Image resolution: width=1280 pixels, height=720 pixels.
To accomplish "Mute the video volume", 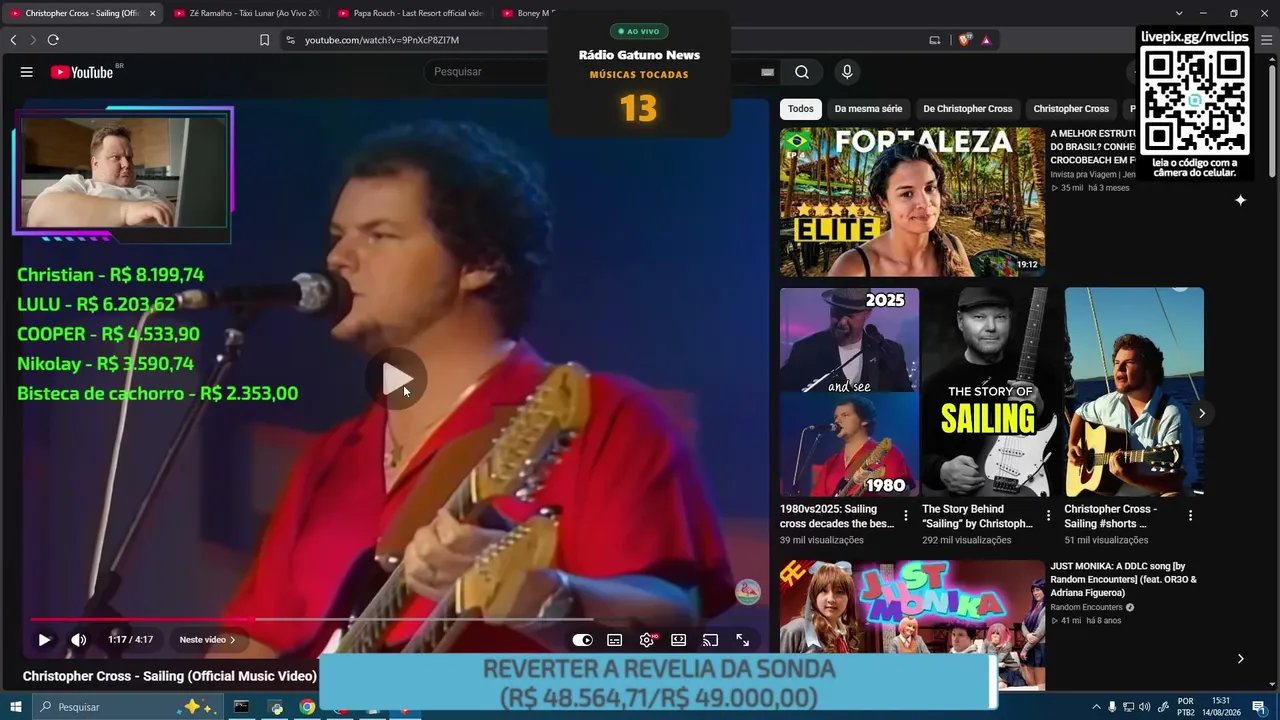I will pos(78,640).
